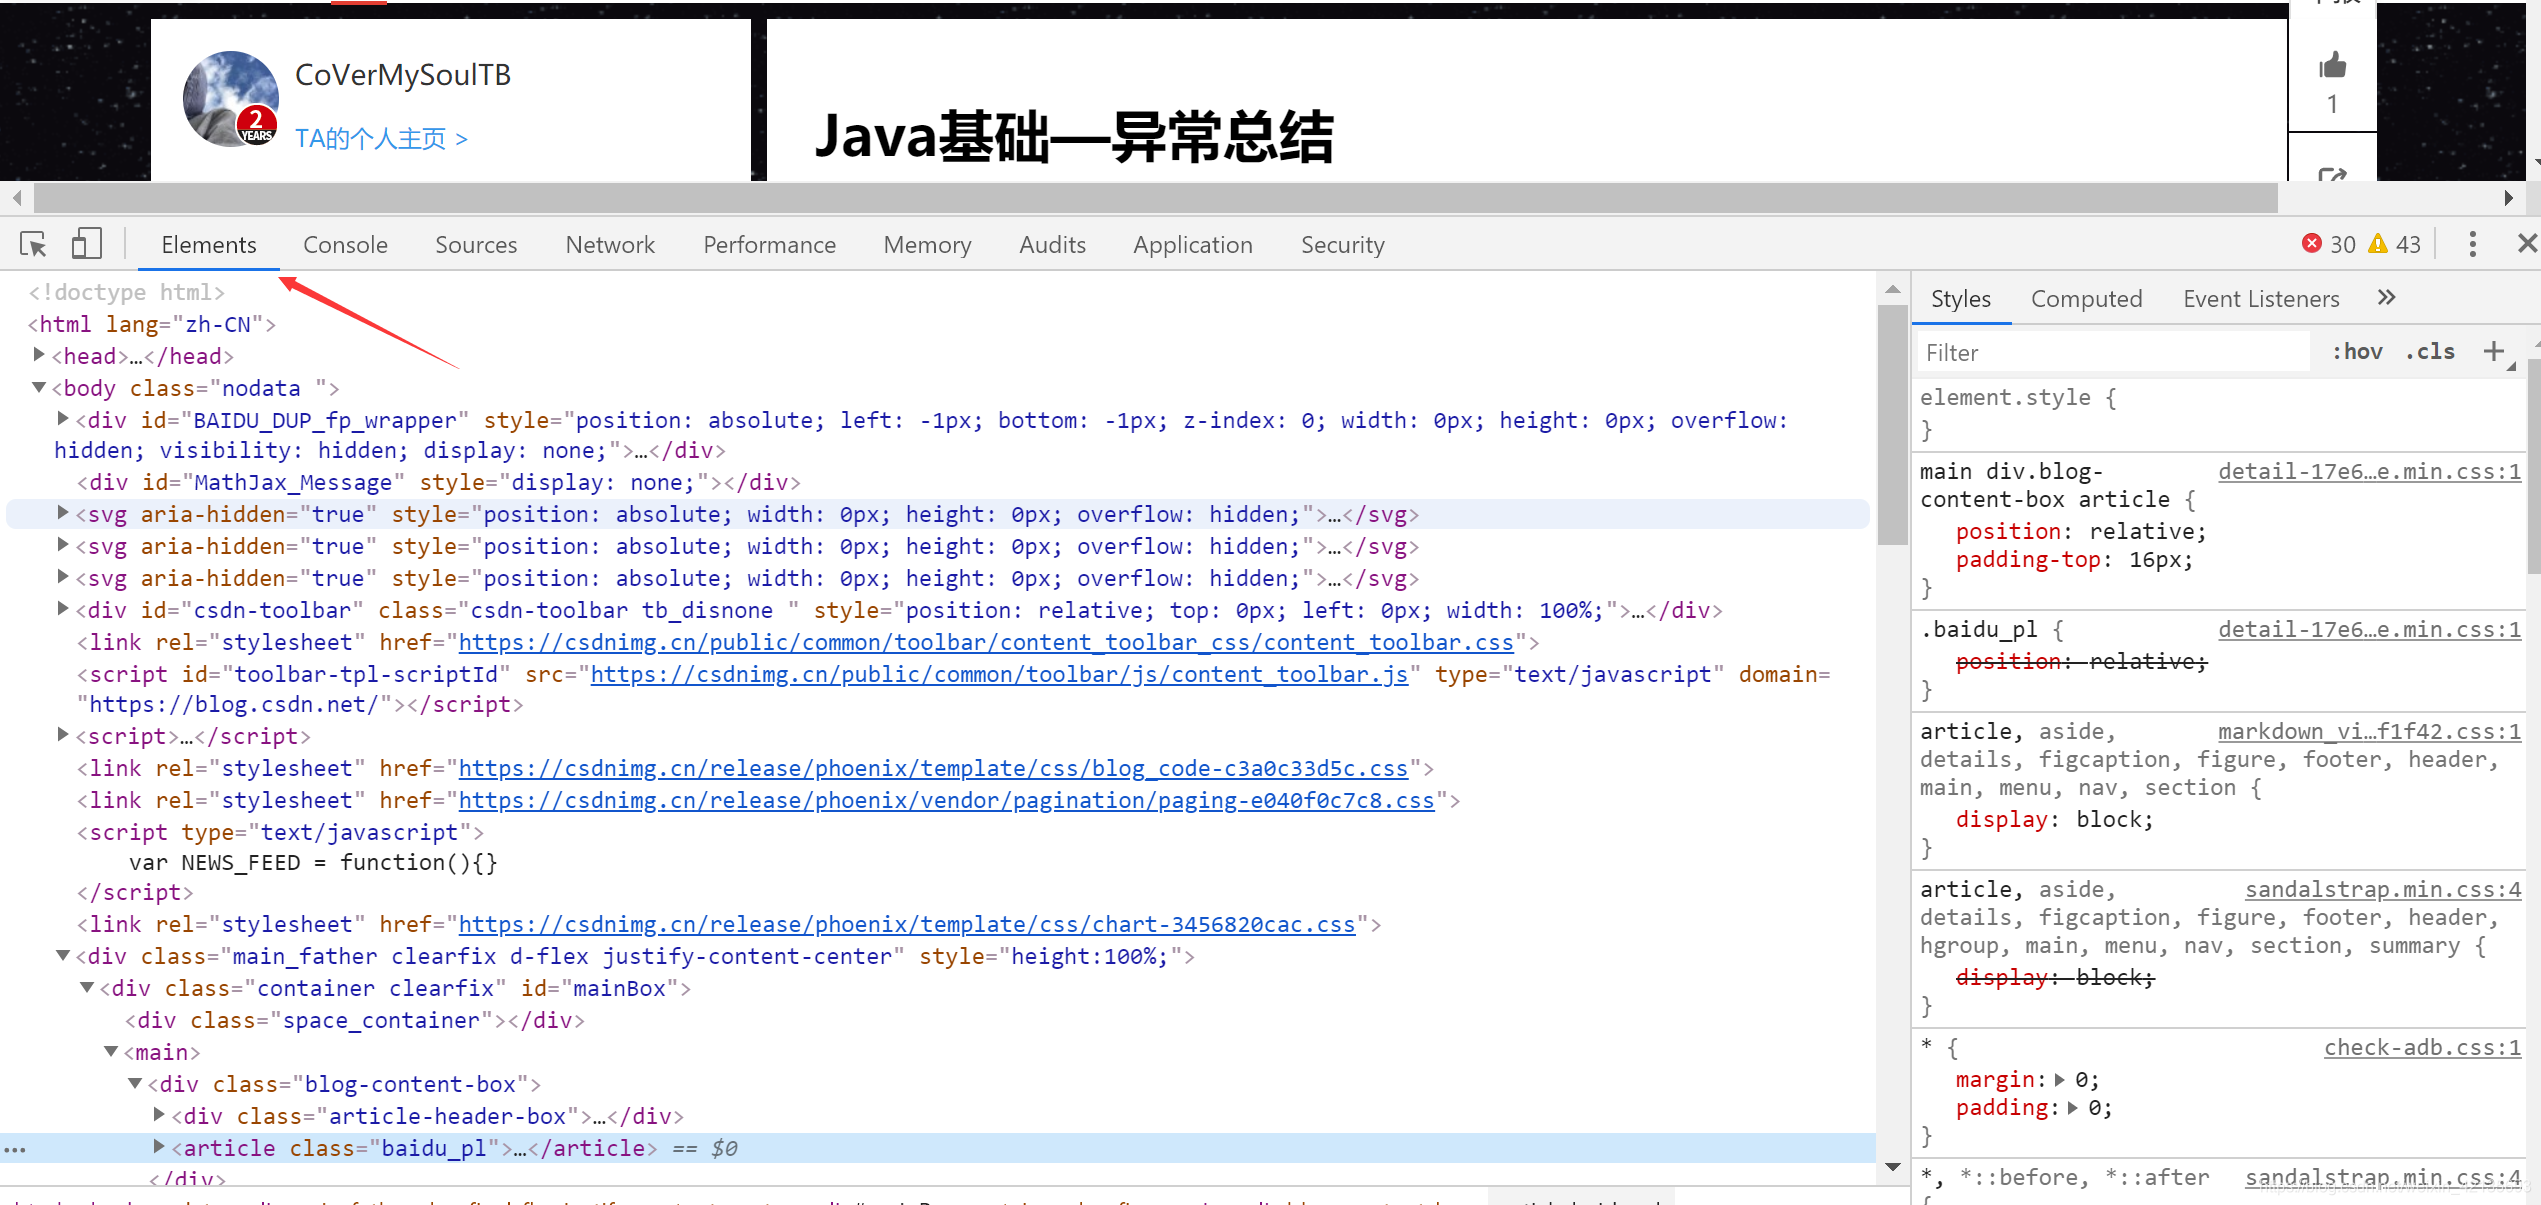Expand the csdn-toolbar div node
This screenshot has height=1205, width=2541.
pos(62,609)
